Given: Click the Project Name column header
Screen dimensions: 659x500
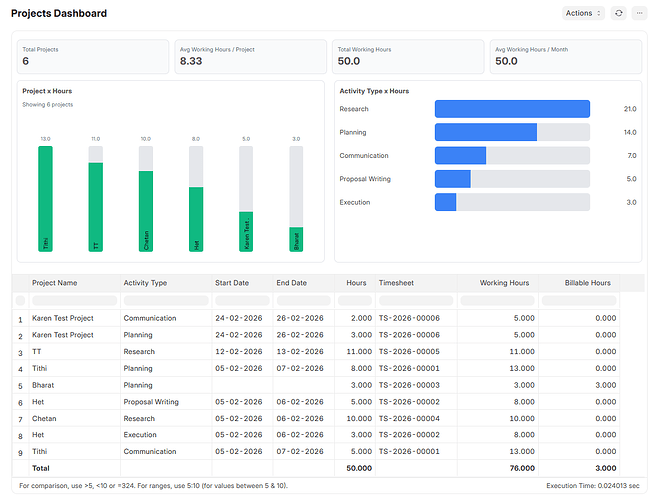Looking at the screenshot, I should point(55,283).
